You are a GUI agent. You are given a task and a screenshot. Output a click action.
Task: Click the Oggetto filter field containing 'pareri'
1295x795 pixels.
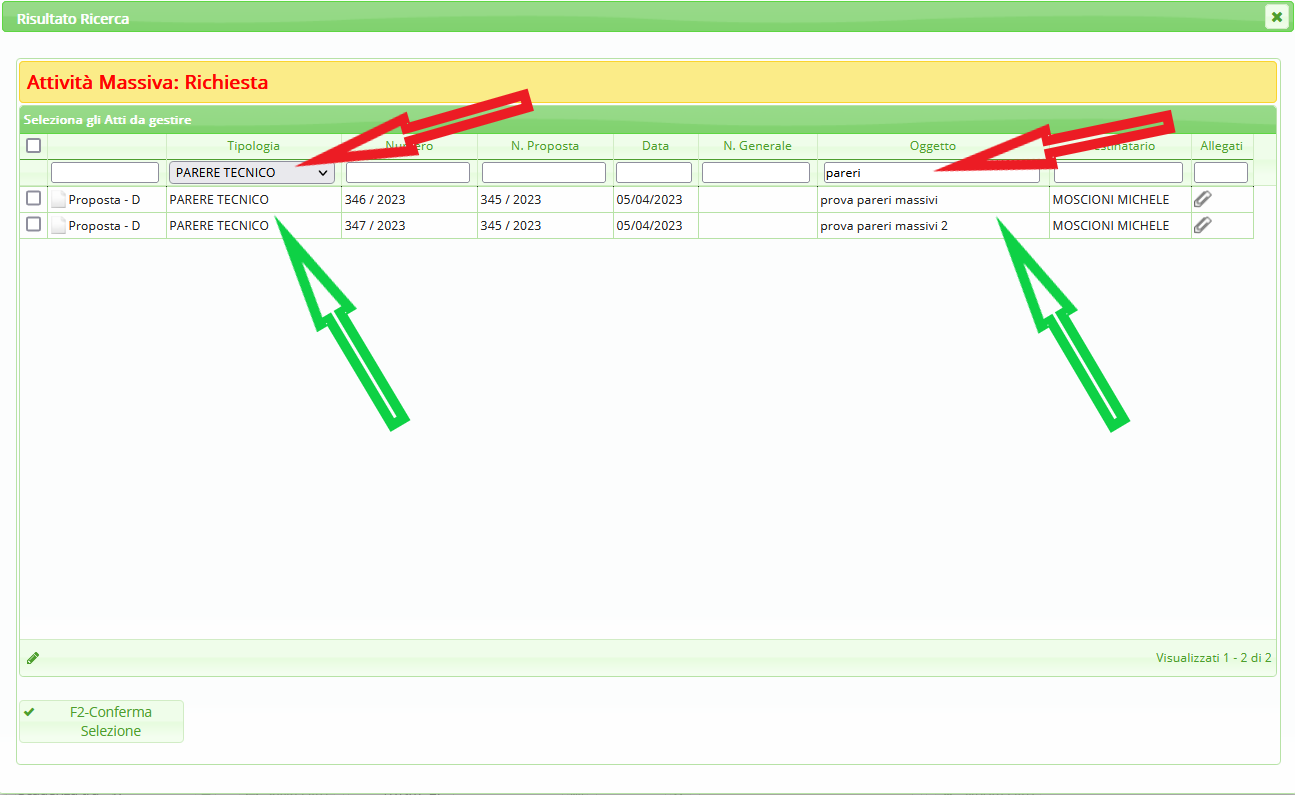[x=930, y=173]
